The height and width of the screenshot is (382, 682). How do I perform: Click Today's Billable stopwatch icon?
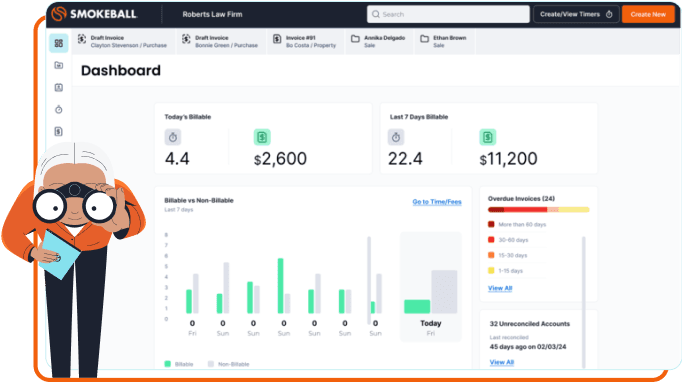pyautogui.click(x=173, y=137)
